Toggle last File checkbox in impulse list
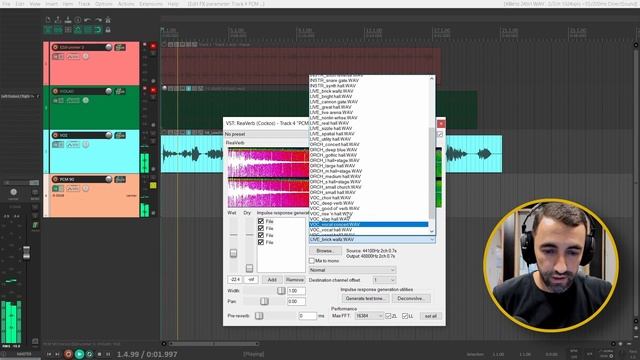The height and width of the screenshot is (360, 640). (x=261, y=242)
